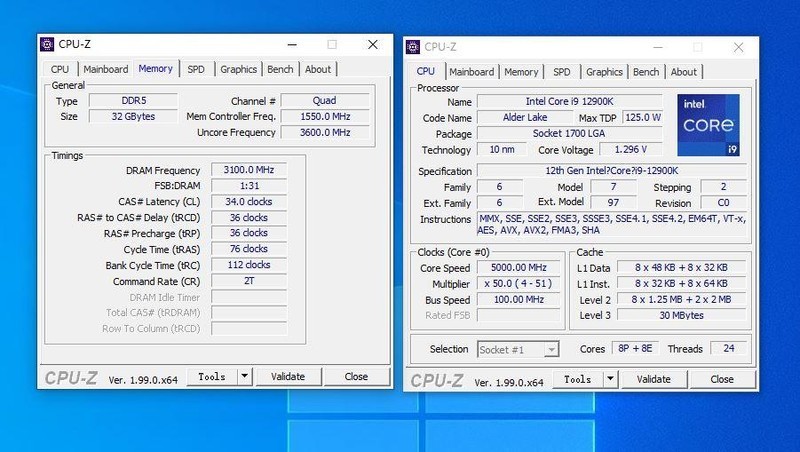800x452 pixels.
Task: Open Bench tab in Memory window
Action: point(280,69)
